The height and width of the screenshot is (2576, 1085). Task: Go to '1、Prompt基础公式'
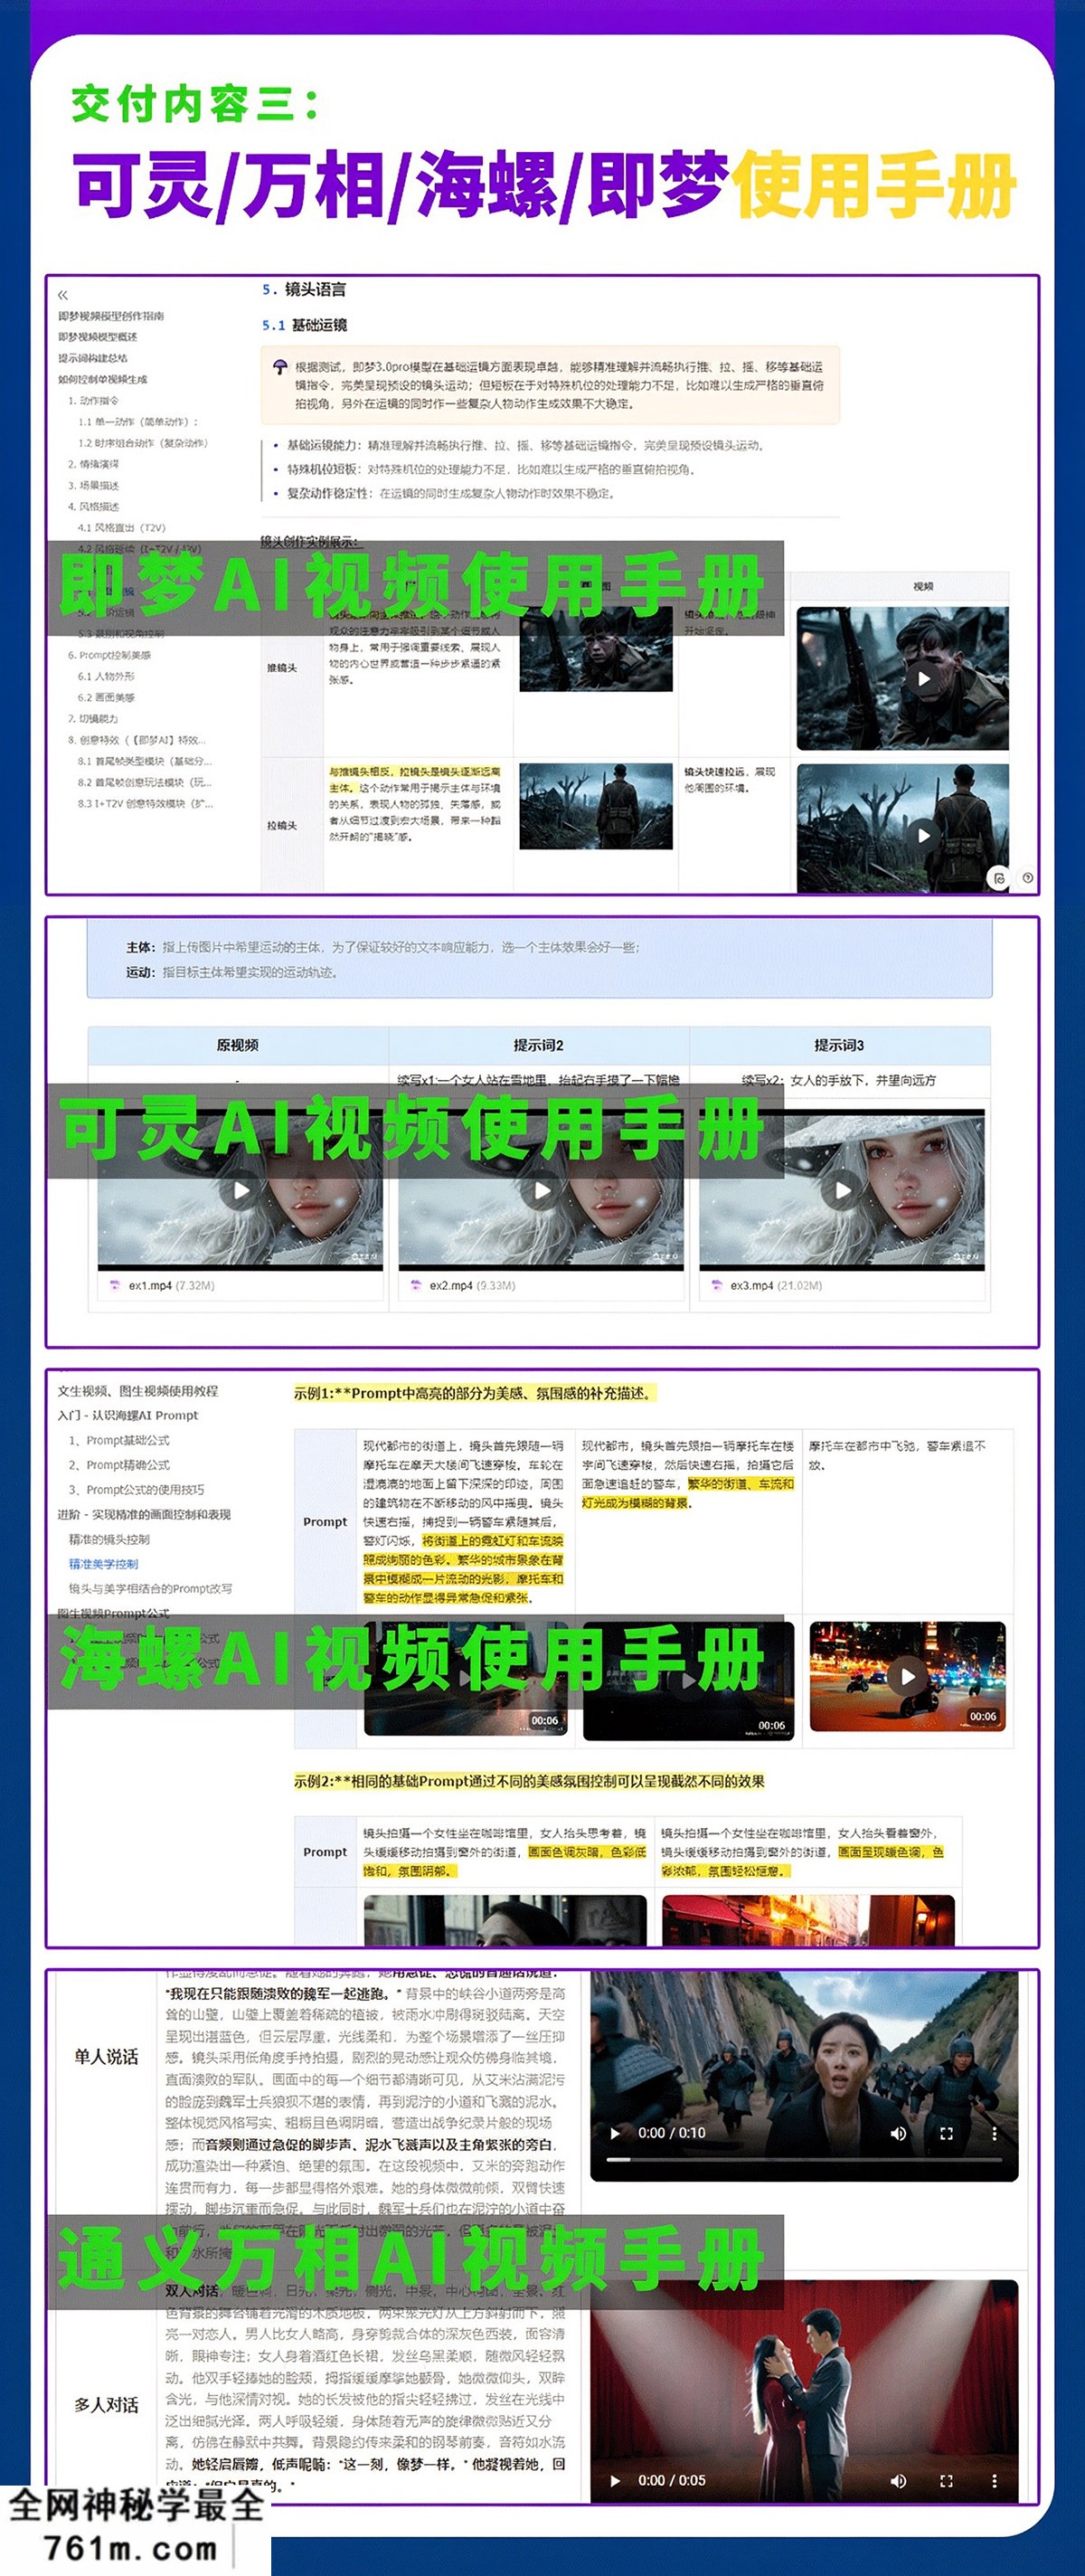pyautogui.click(x=119, y=1440)
